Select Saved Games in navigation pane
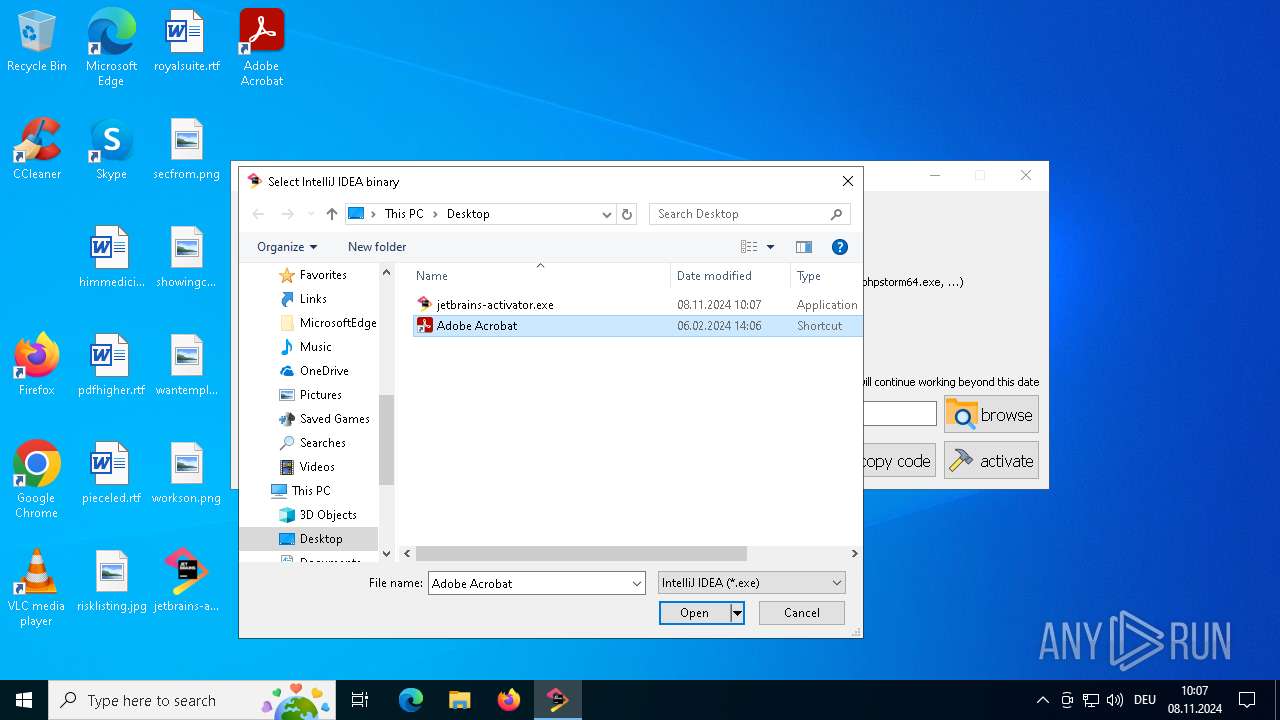Image resolution: width=1280 pixels, height=720 pixels. 334,419
